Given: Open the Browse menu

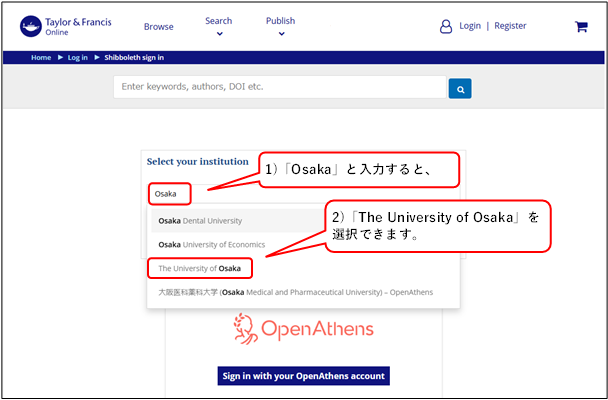Looking at the screenshot, I should pyautogui.click(x=158, y=27).
